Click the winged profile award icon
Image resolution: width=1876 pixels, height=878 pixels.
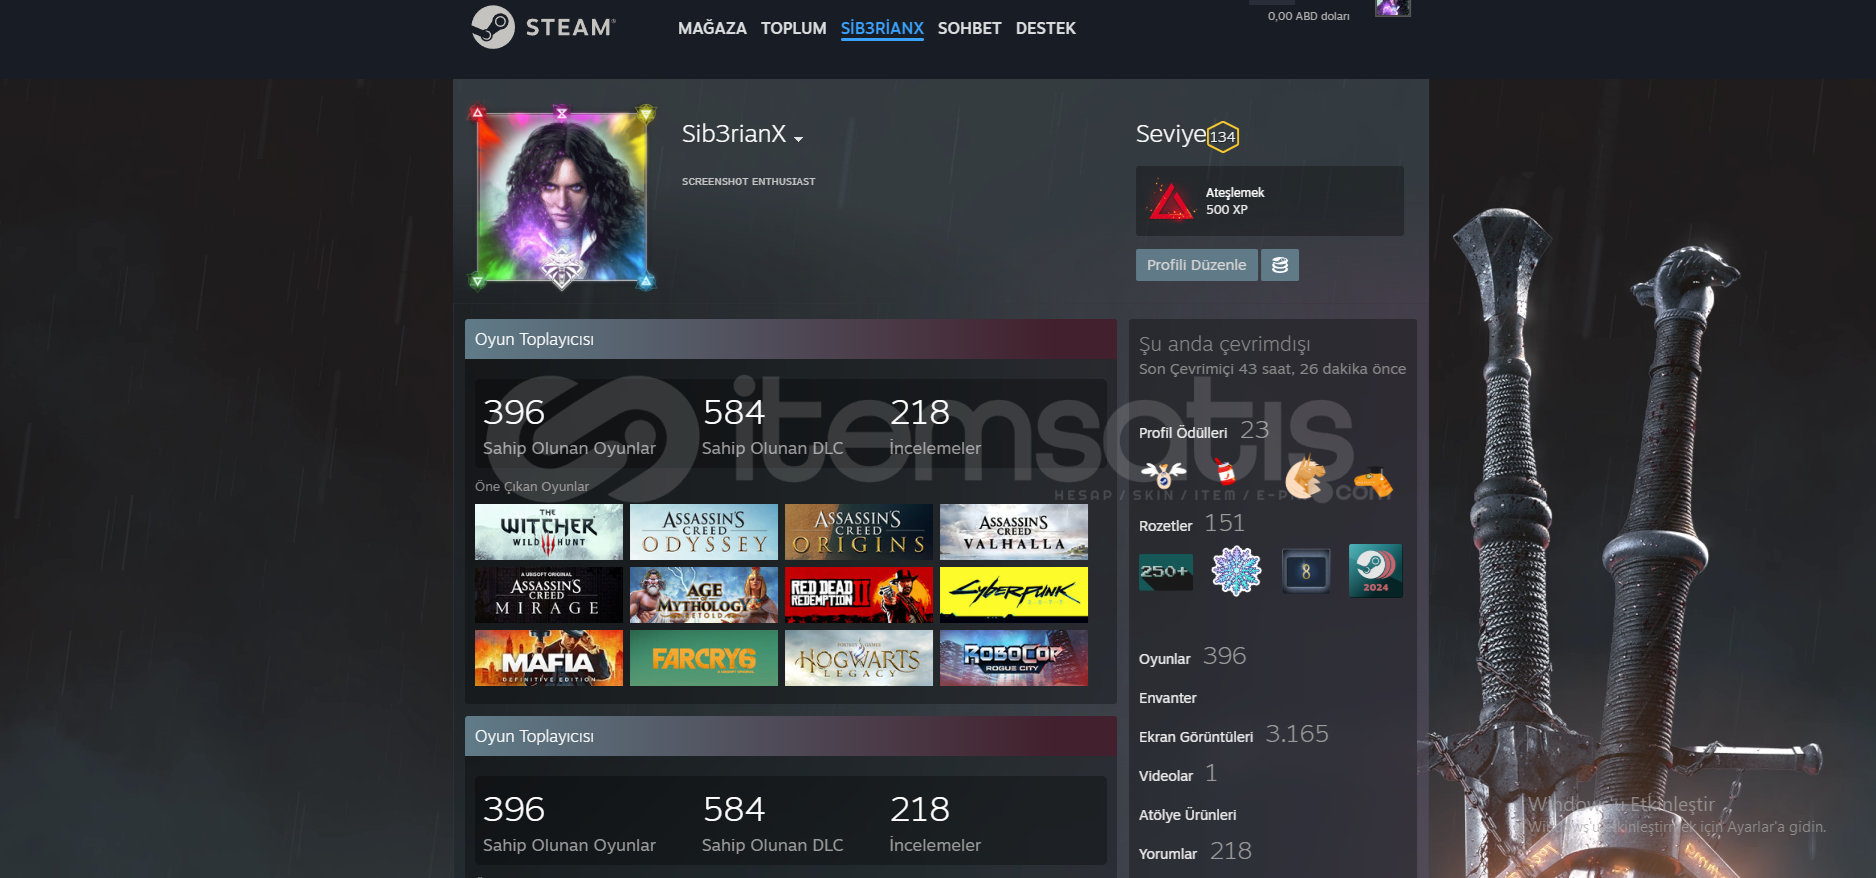click(x=1164, y=475)
